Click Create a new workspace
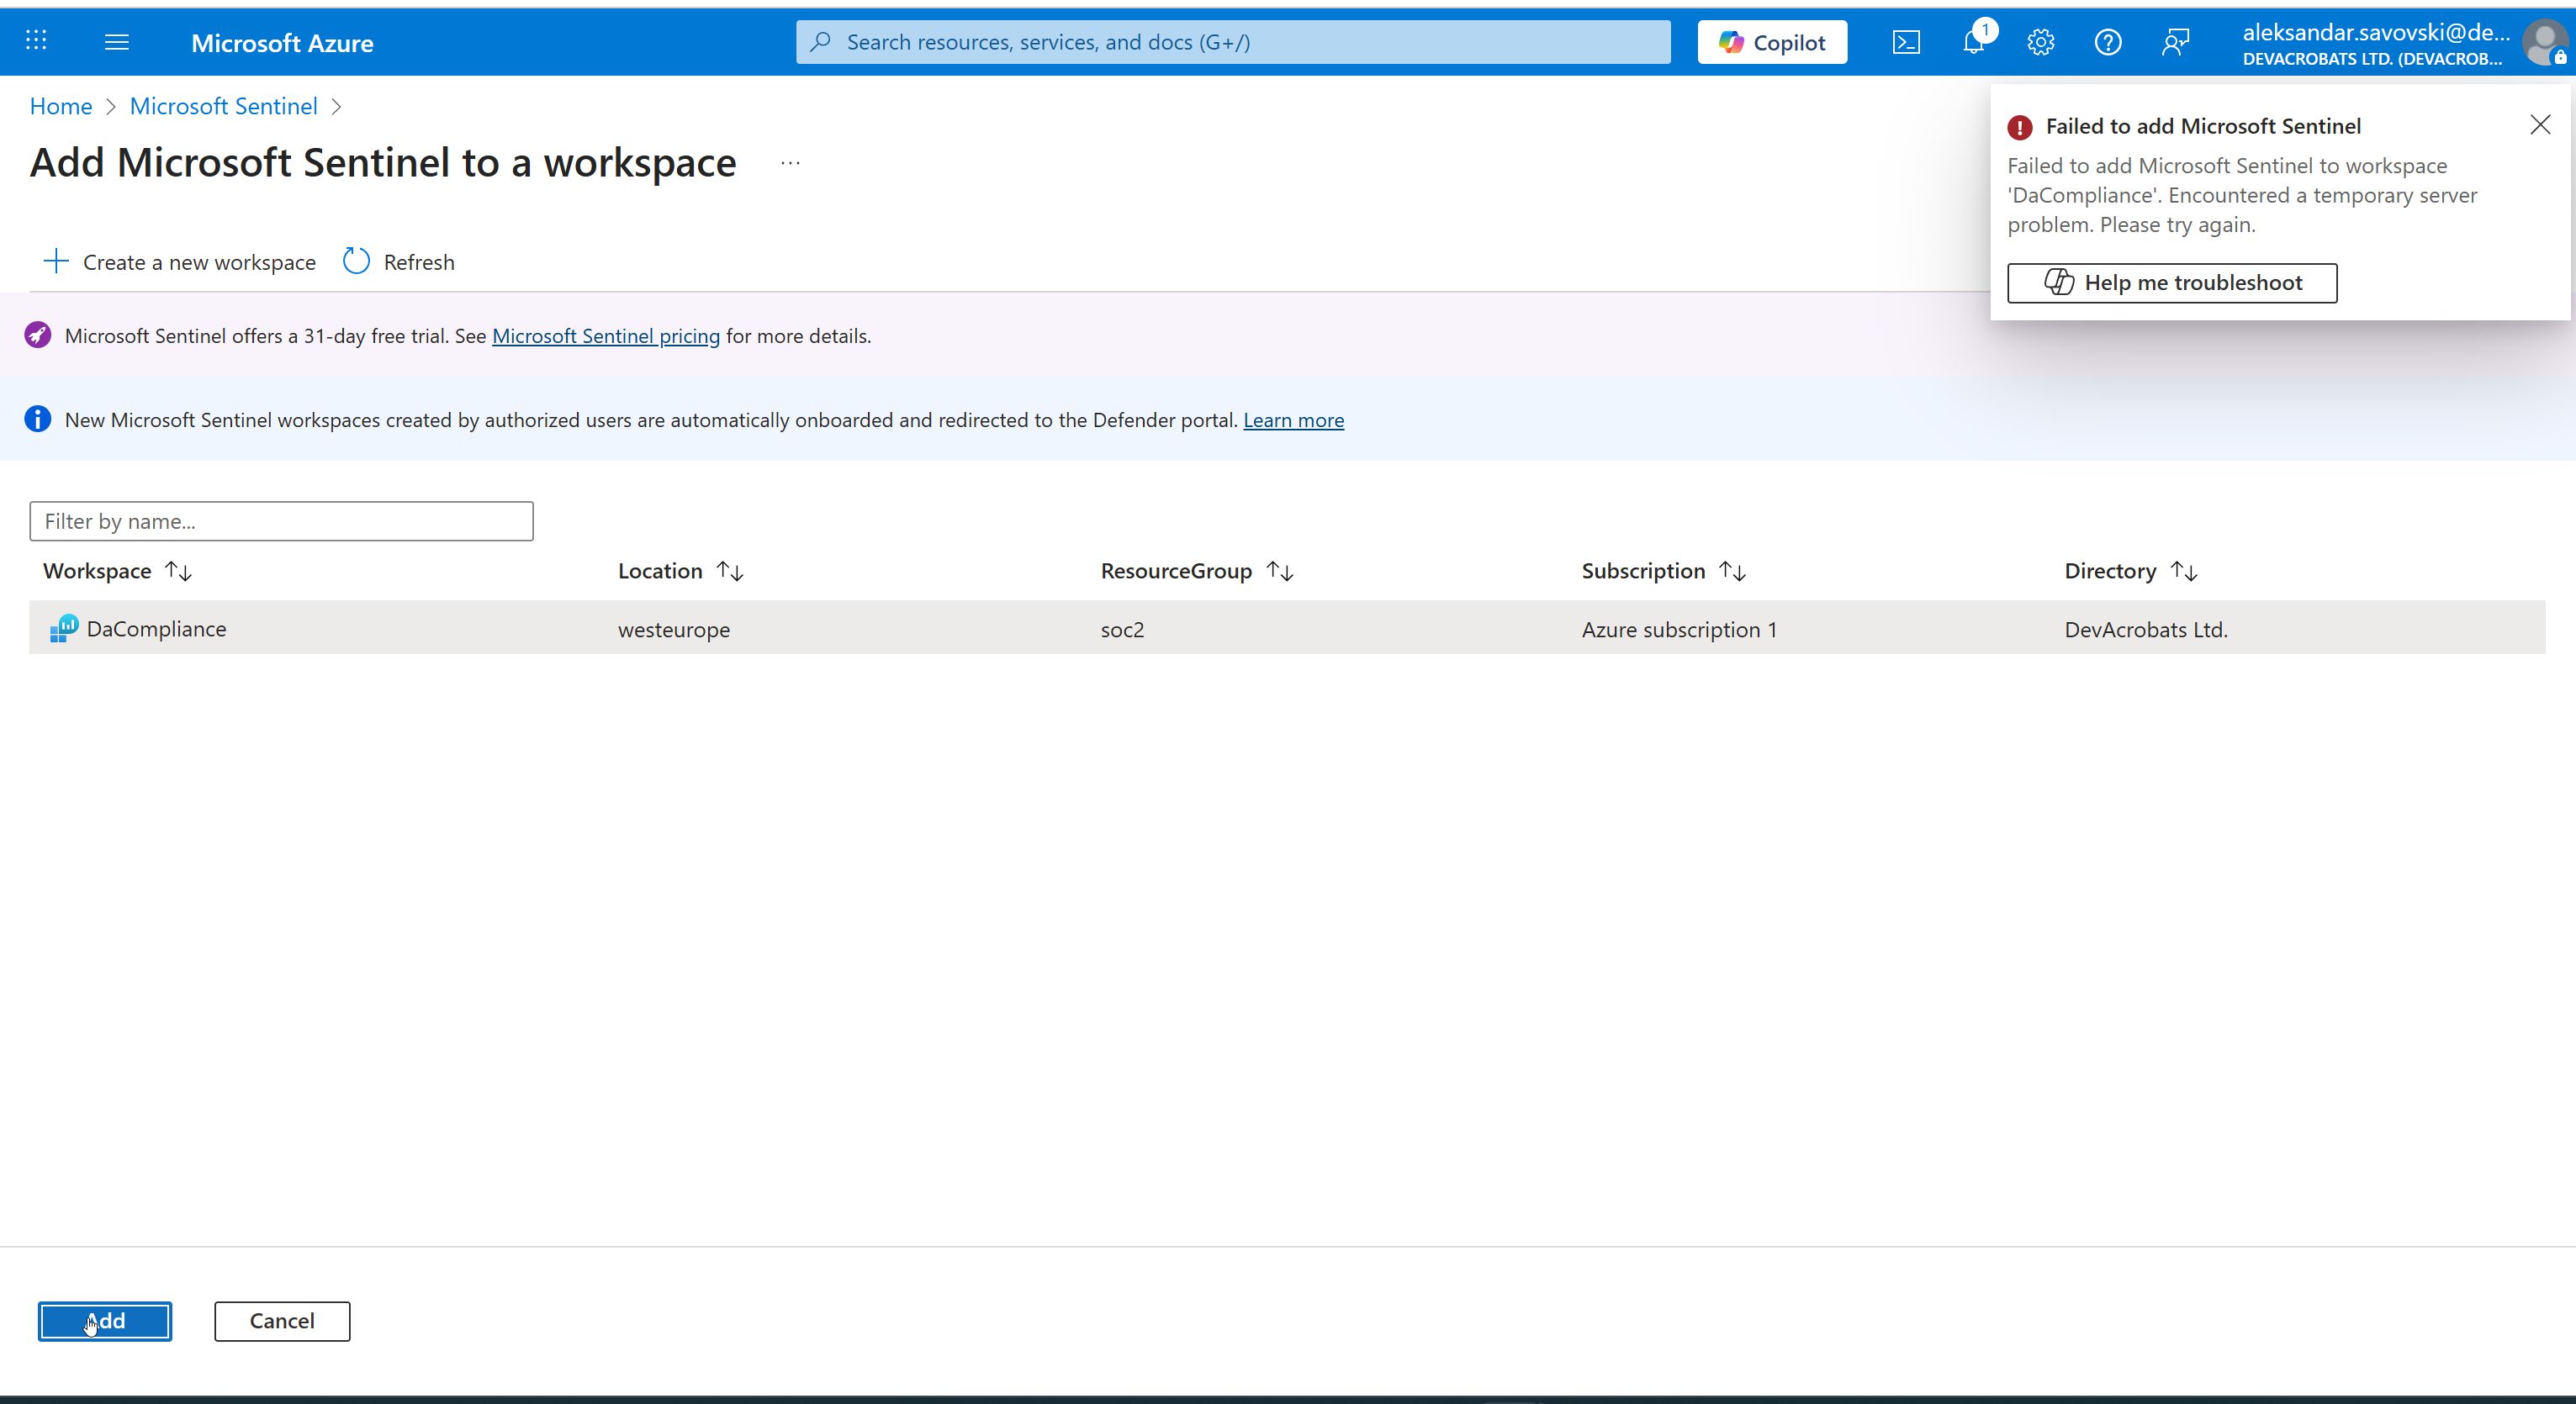 click(x=180, y=262)
